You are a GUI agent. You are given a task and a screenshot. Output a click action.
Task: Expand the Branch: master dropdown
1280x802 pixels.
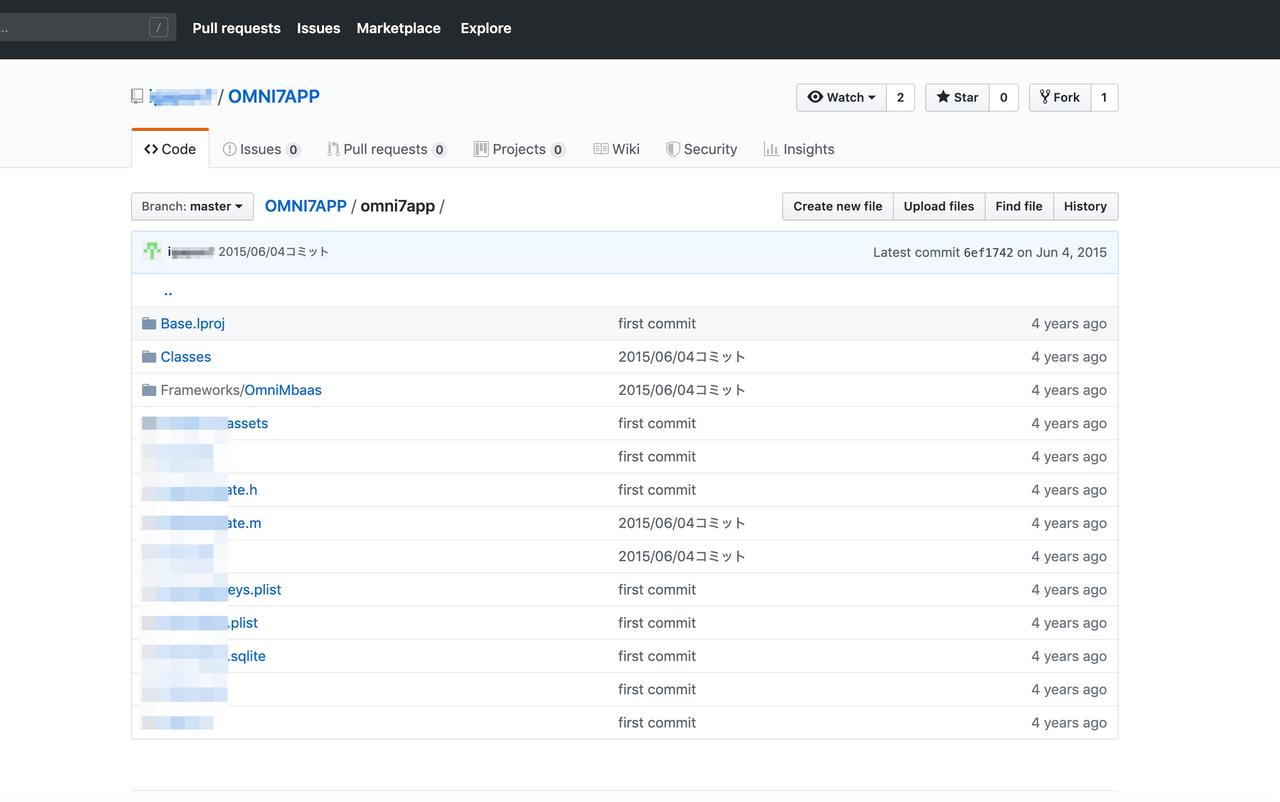(x=192, y=206)
